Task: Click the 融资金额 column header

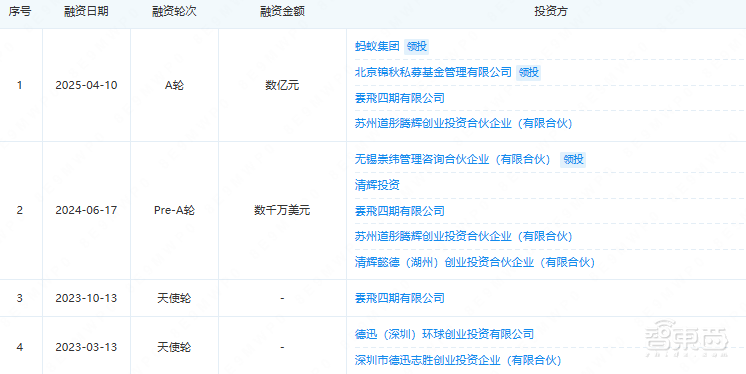Action: [282, 11]
